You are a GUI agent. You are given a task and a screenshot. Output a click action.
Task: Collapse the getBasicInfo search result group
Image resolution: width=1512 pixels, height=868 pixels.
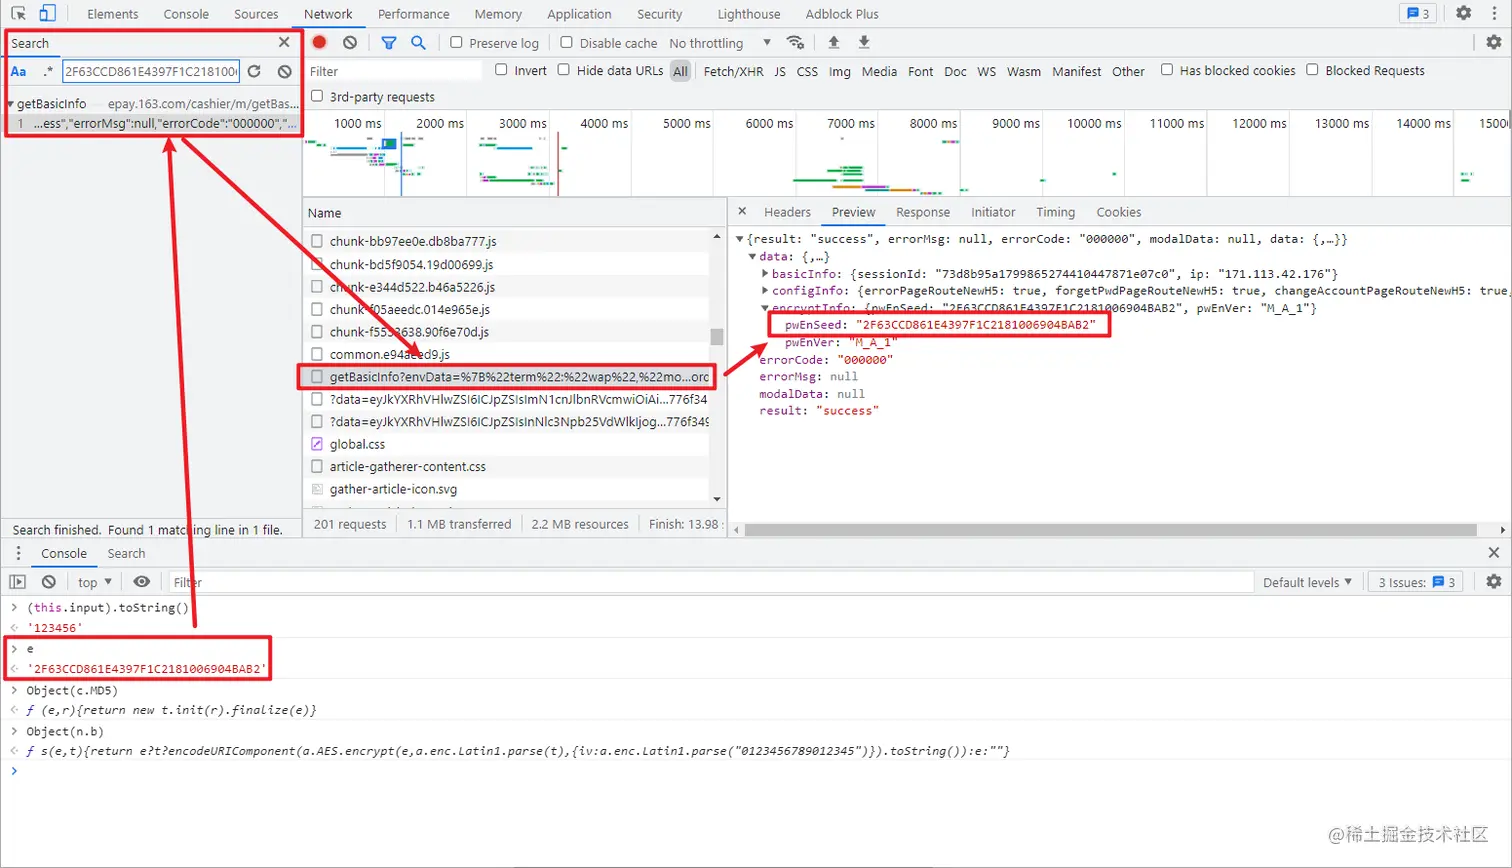point(10,103)
